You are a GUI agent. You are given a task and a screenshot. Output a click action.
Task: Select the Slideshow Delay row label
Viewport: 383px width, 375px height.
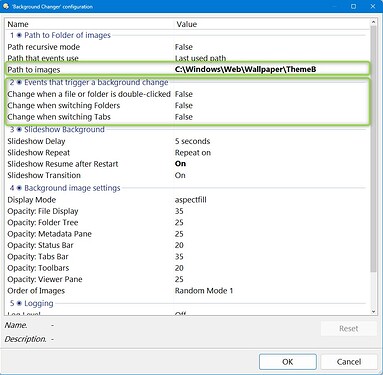36,141
